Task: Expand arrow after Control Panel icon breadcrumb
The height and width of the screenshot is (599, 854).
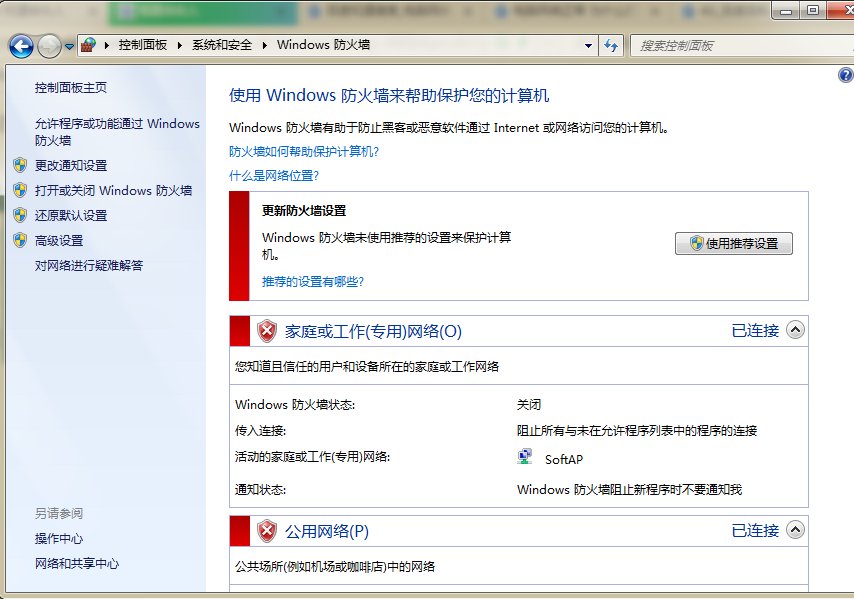Action: [107, 46]
